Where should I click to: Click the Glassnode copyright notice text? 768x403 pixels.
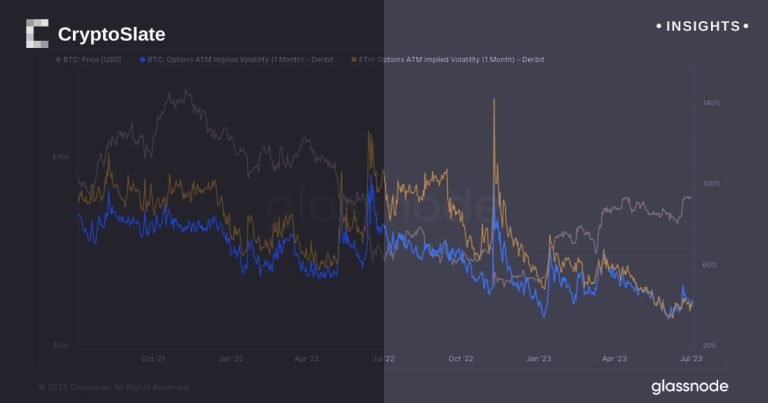point(113,387)
